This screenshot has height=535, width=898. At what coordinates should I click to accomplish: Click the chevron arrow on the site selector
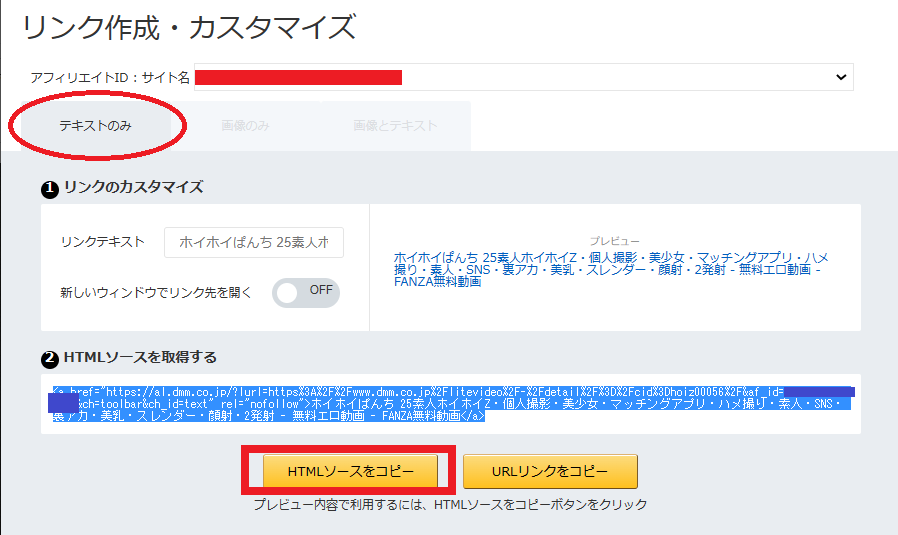[x=840, y=77]
